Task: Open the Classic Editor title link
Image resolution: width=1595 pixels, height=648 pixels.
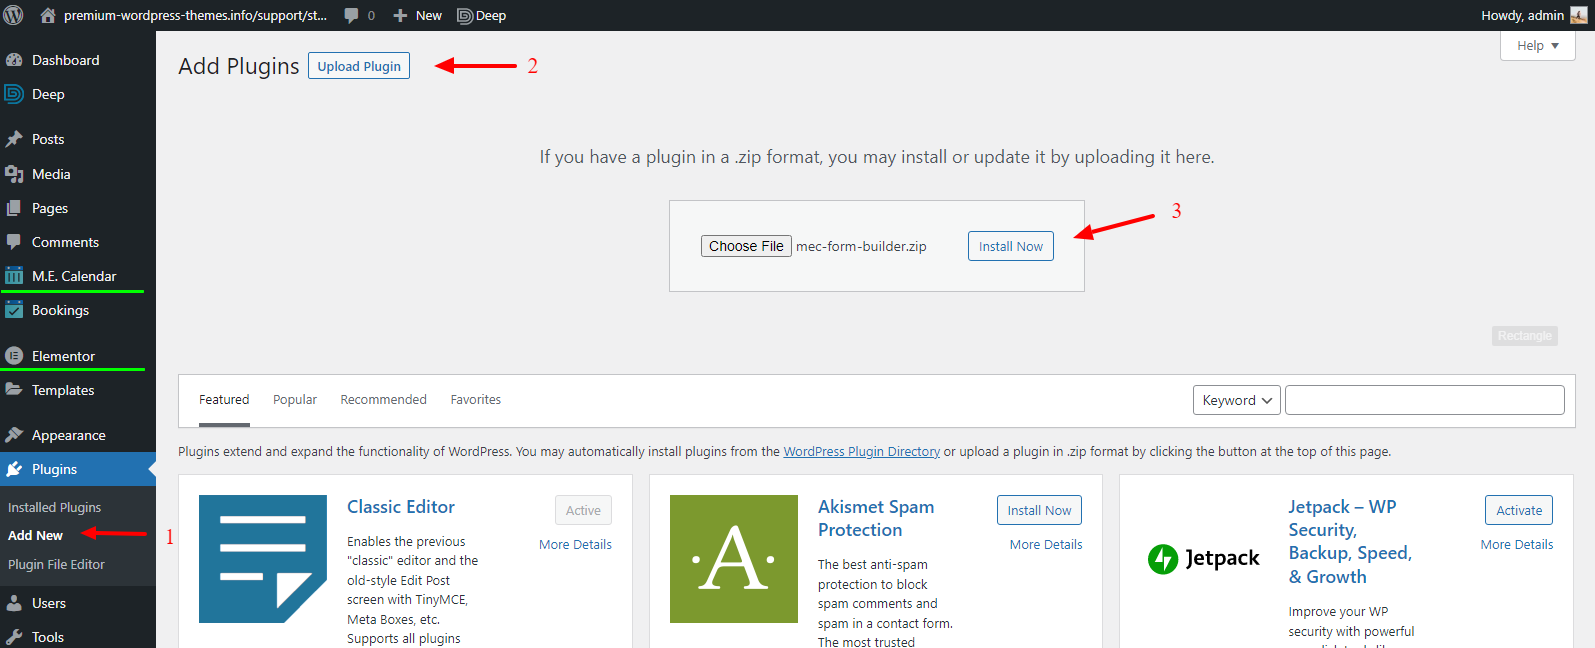Action: (400, 507)
